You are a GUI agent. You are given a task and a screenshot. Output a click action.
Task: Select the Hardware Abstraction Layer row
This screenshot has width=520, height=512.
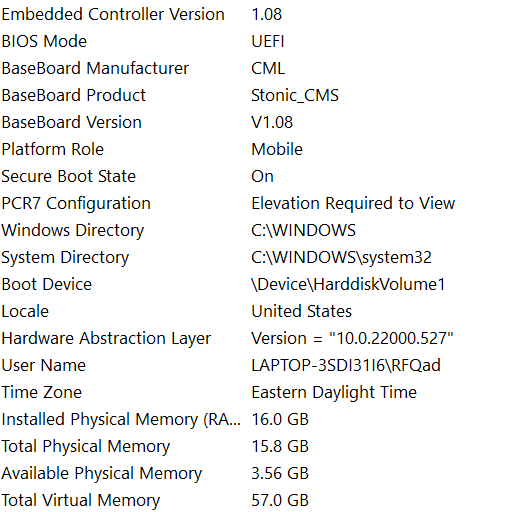(260, 338)
